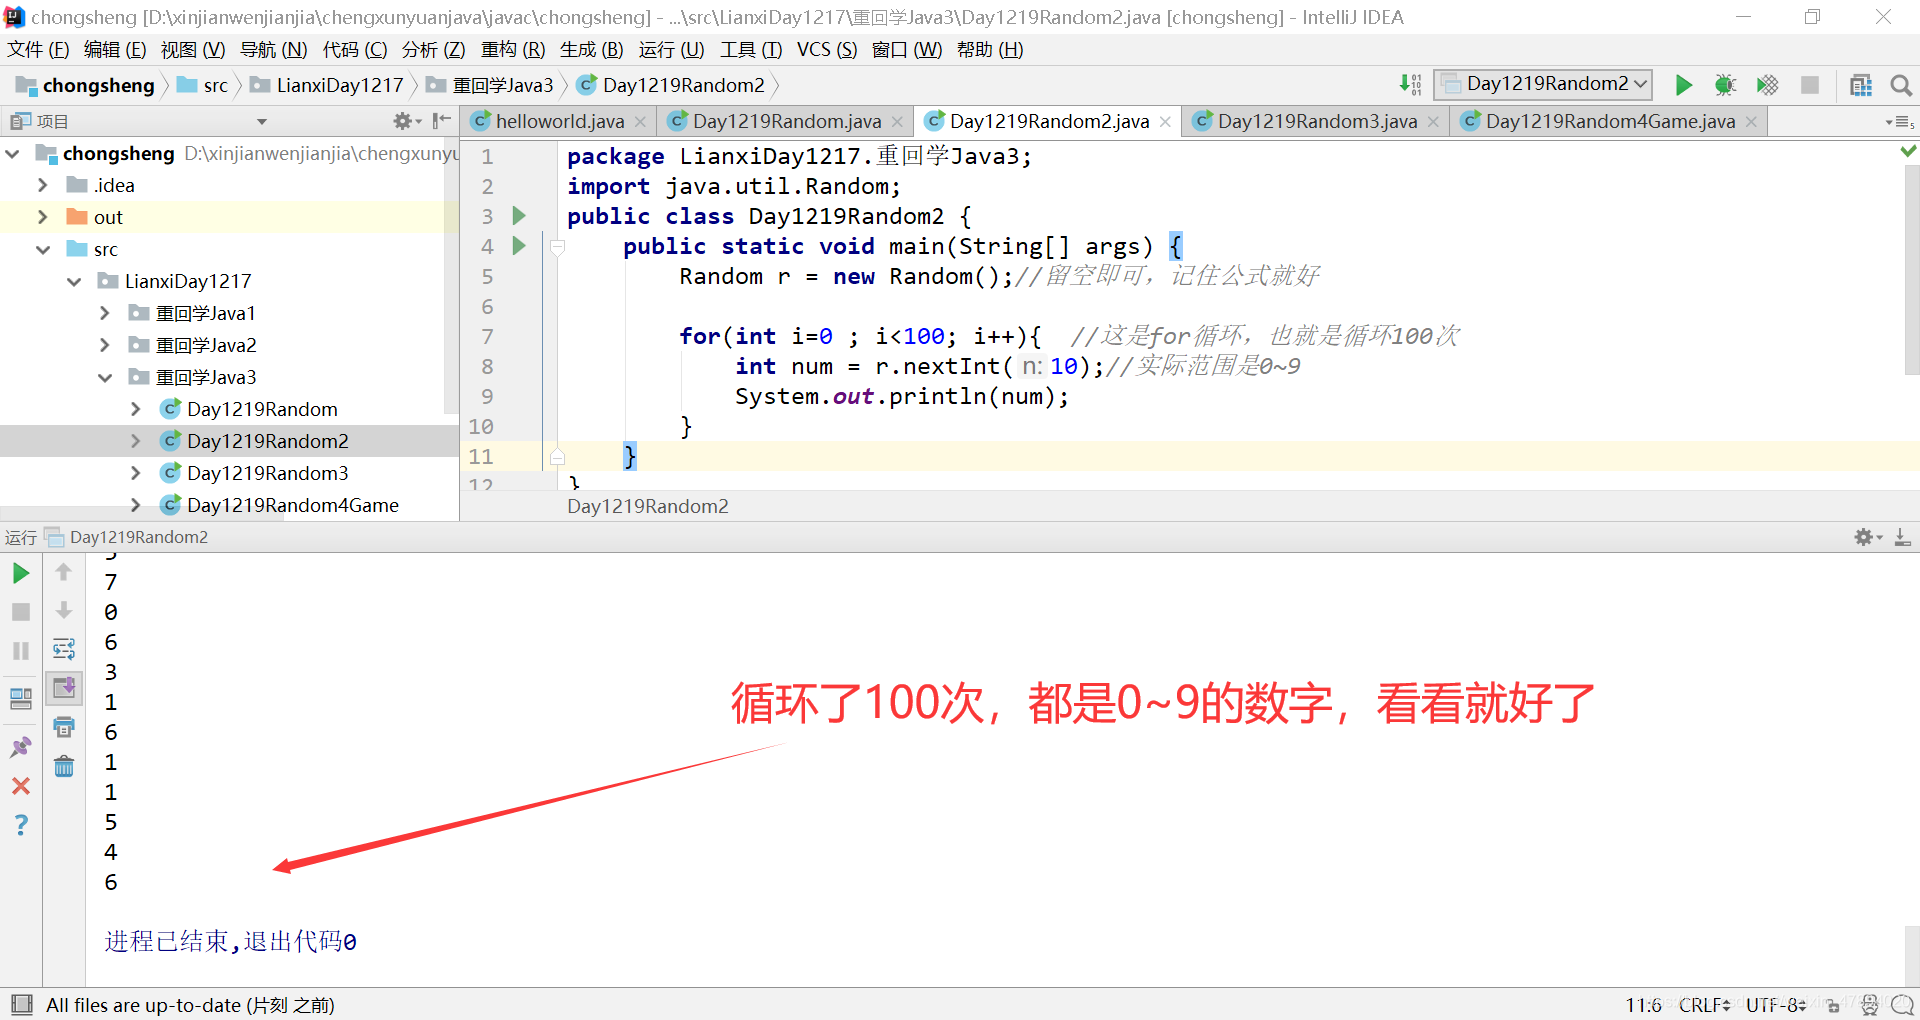Image resolution: width=1920 pixels, height=1020 pixels.
Task: Toggle soft-wrap in console output
Action: click(x=64, y=649)
